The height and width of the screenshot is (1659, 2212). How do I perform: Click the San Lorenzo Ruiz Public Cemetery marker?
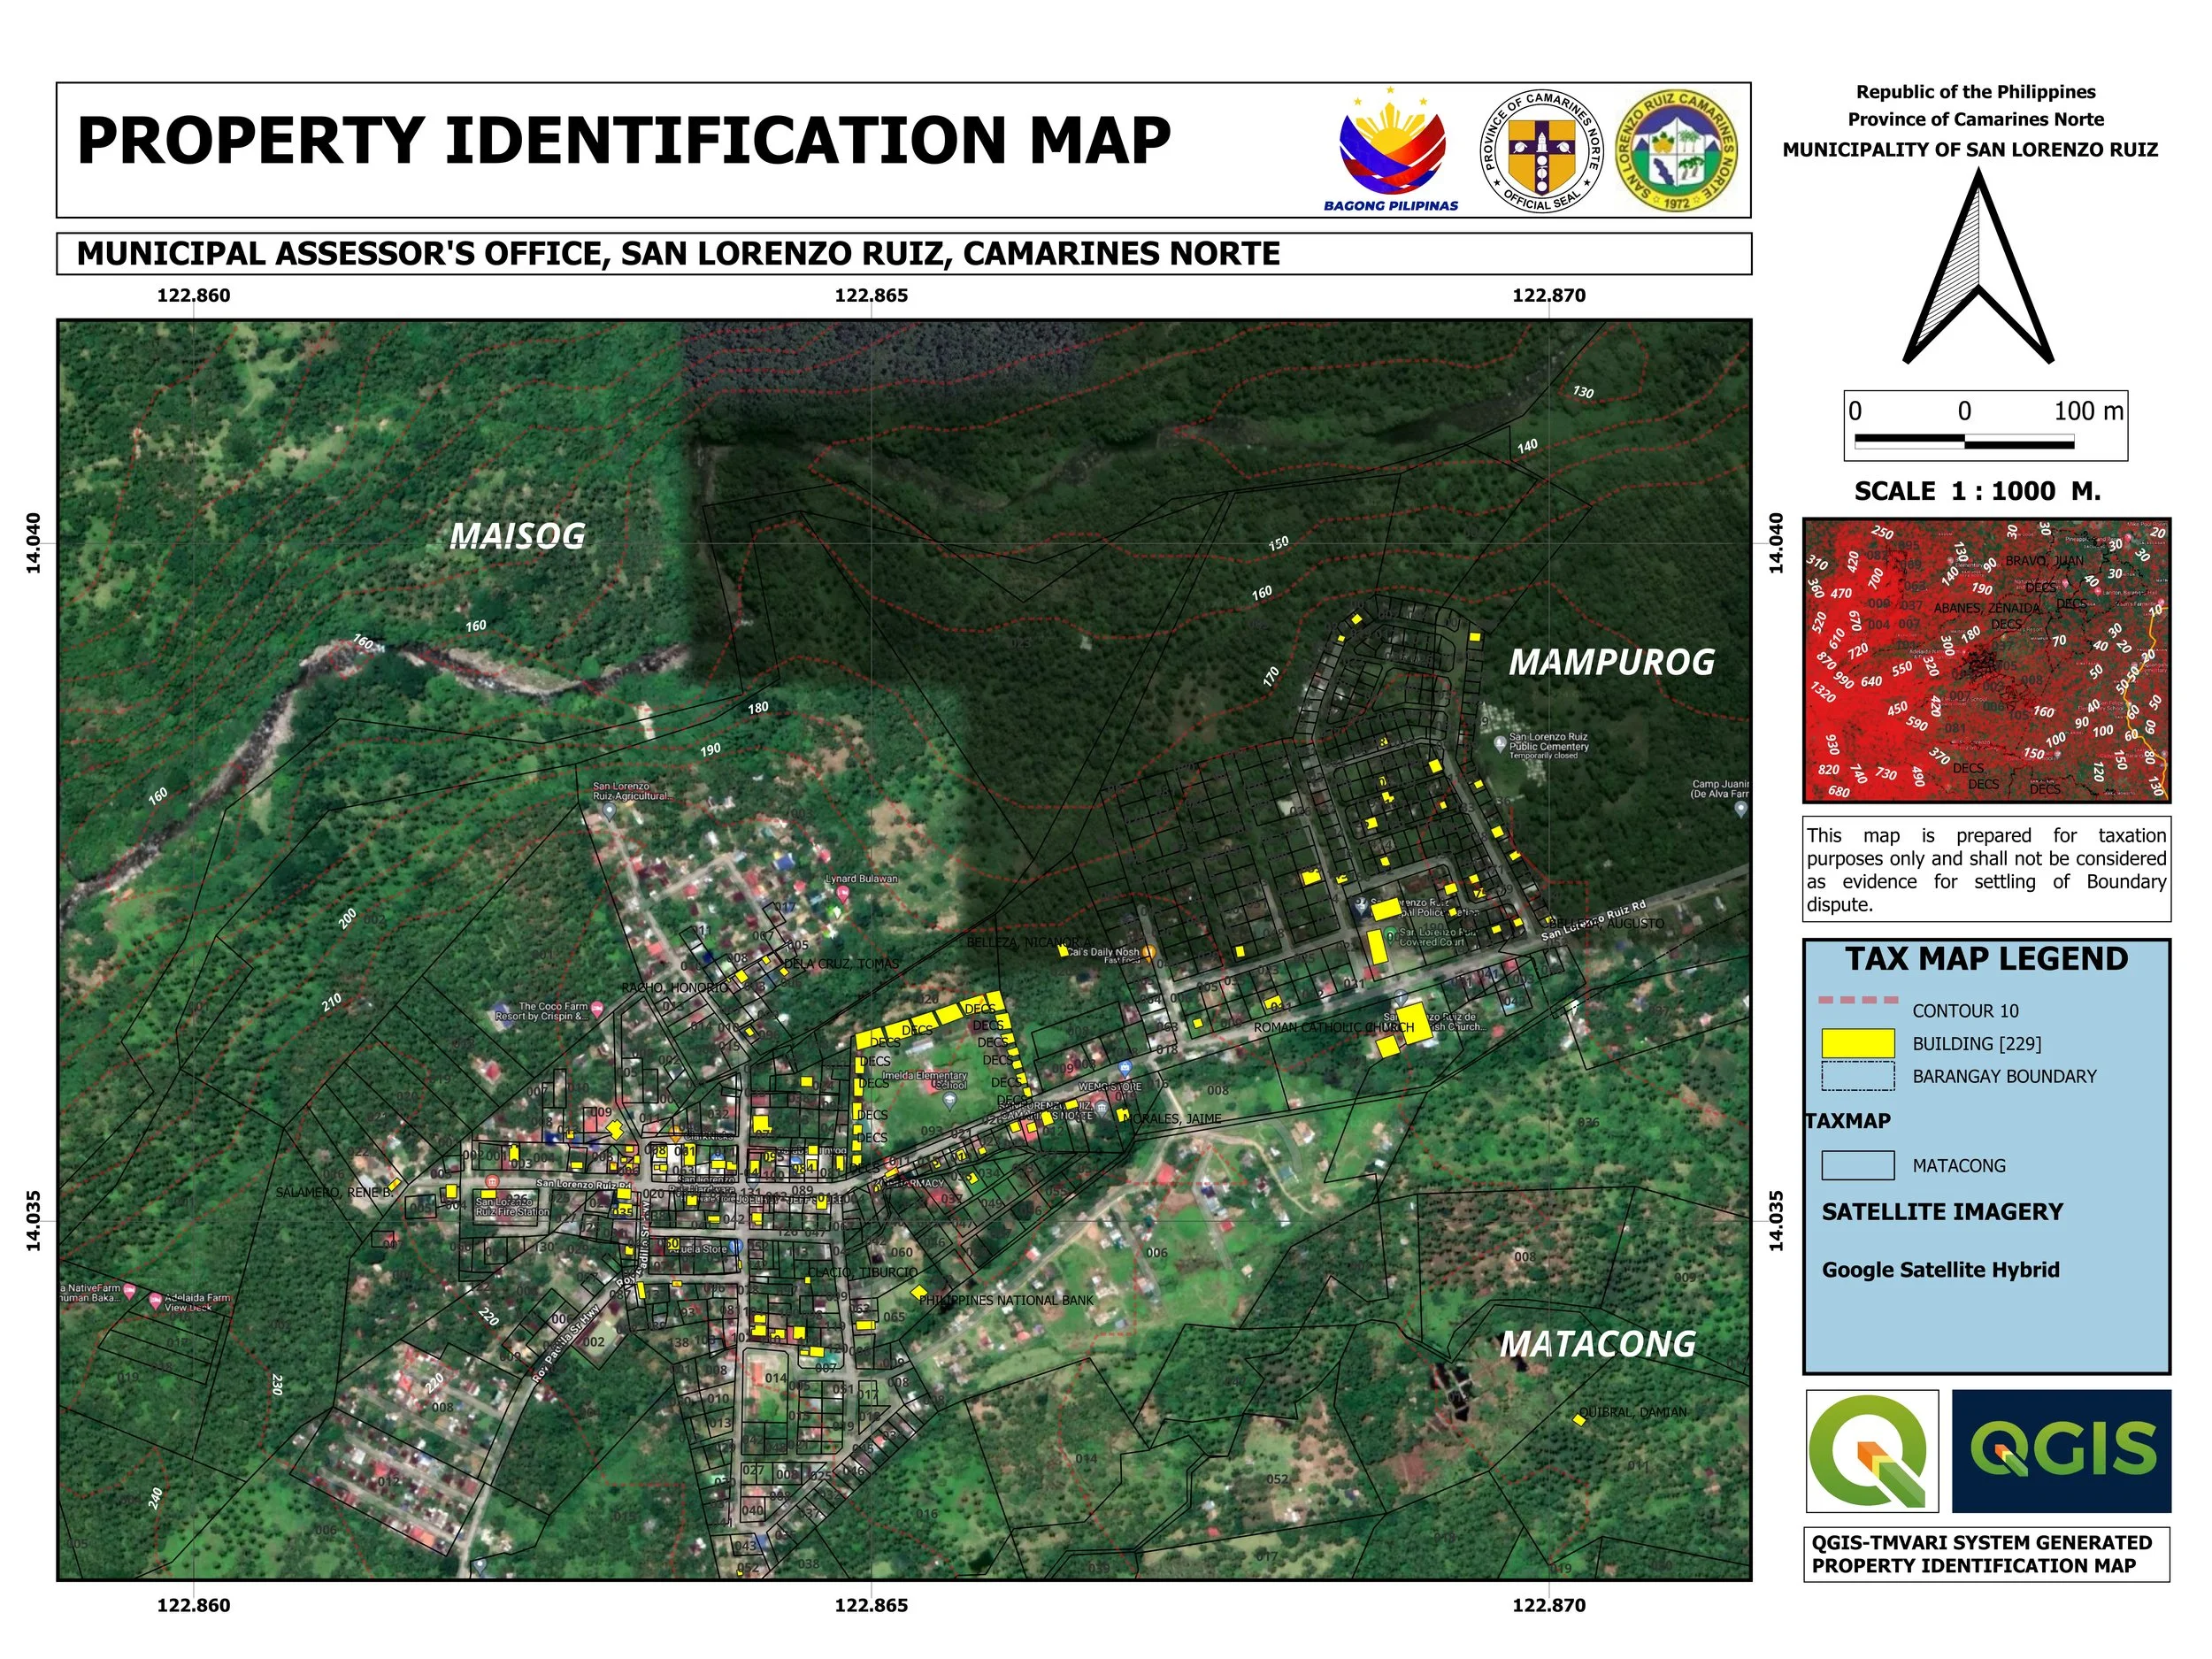coord(1499,743)
